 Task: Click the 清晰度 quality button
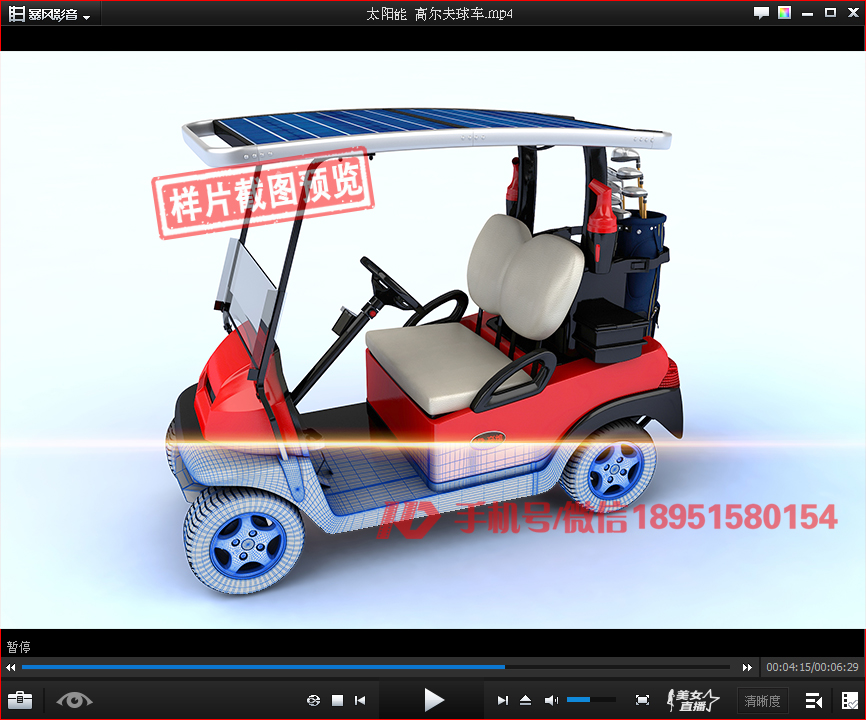pyautogui.click(x=762, y=701)
